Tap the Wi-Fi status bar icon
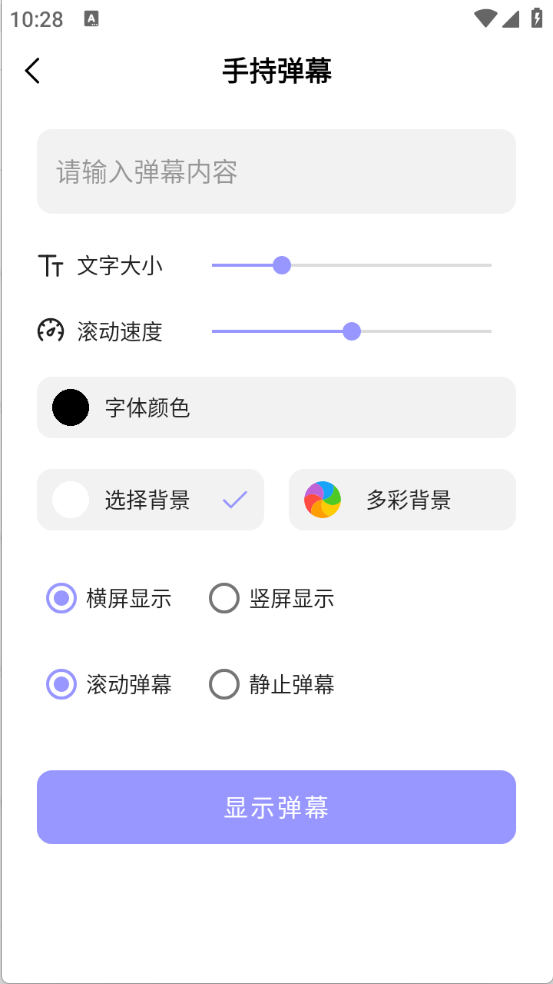 pyautogui.click(x=485, y=18)
